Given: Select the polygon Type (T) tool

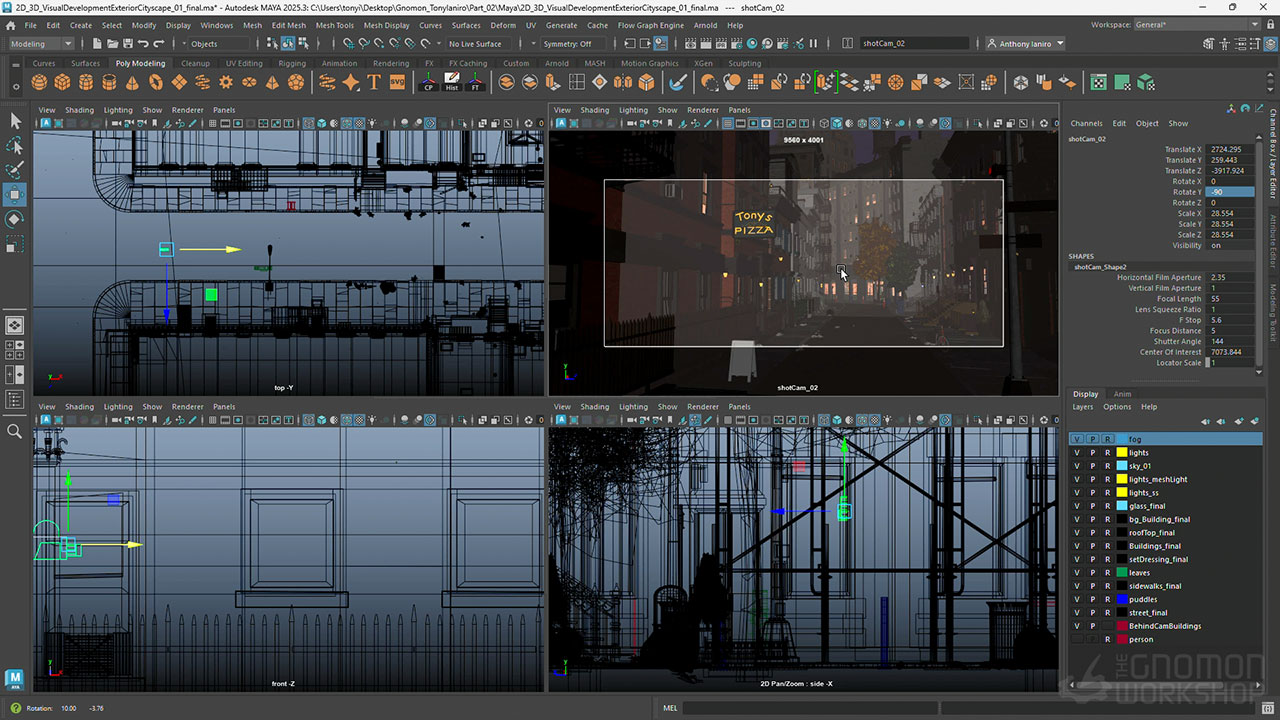Looking at the screenshot, I should 374,82.
